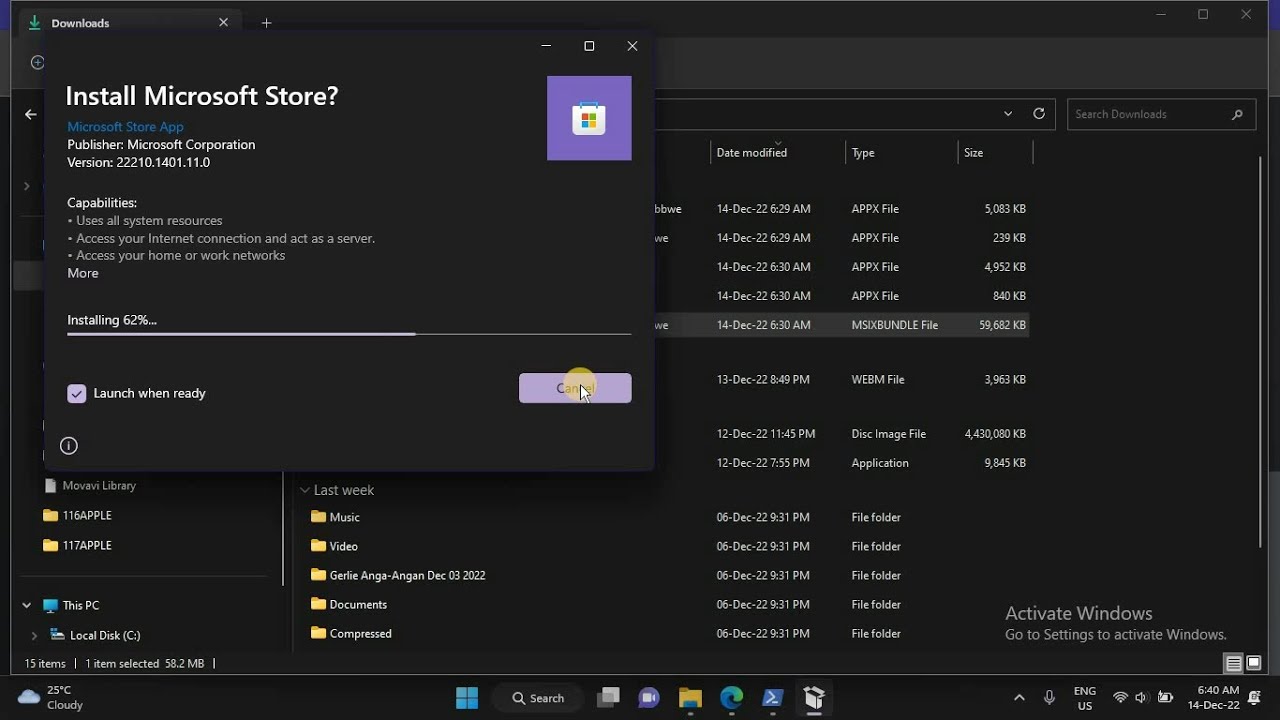Open the Chat app on taskbar

pyautogui.click(x=649, y=698)
